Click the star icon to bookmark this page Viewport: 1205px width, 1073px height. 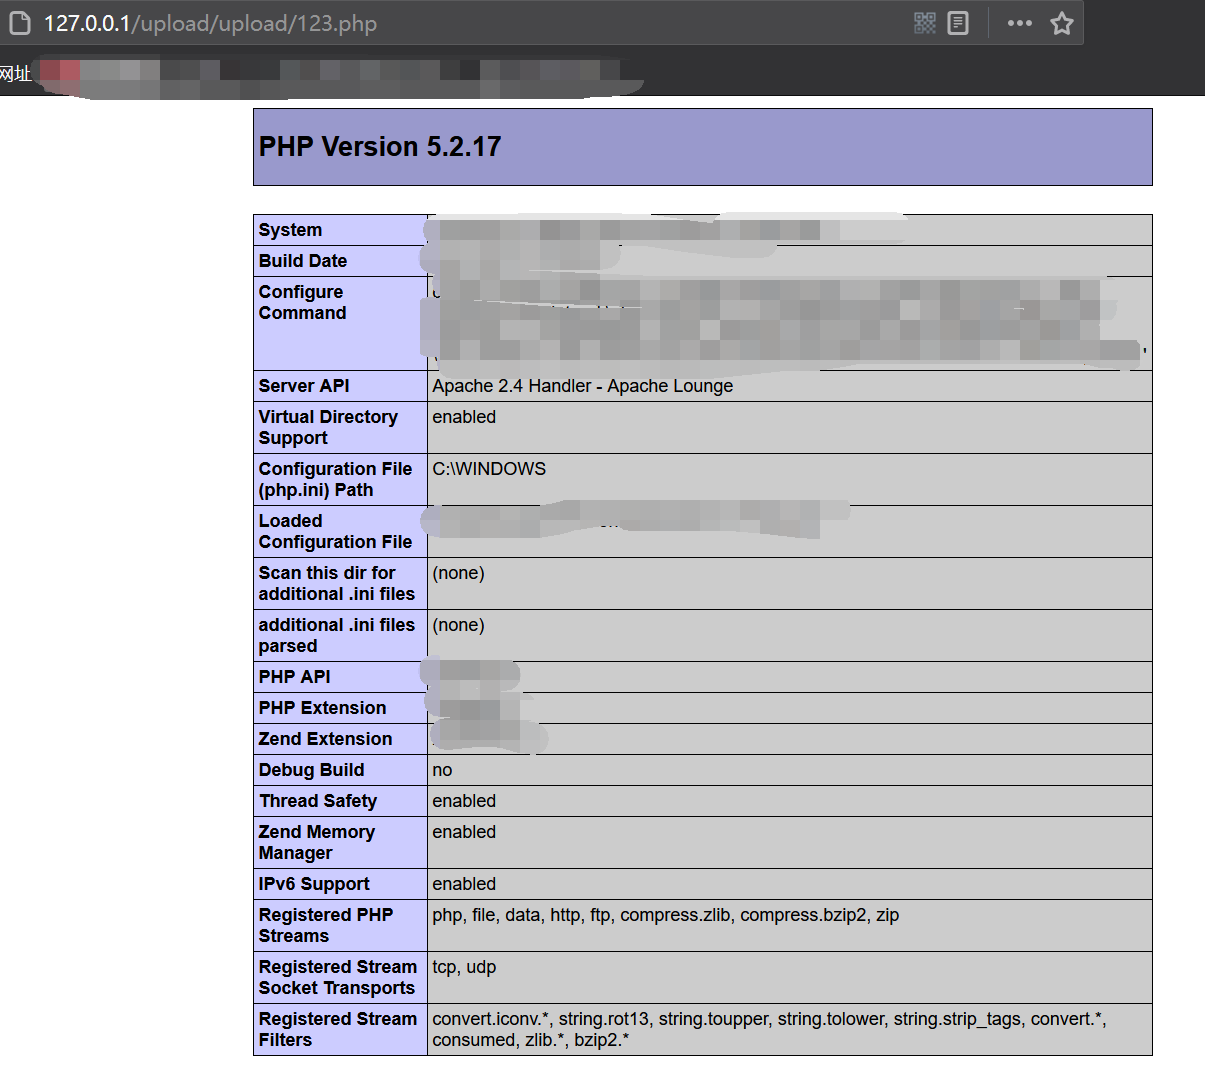pos(1061,22)
